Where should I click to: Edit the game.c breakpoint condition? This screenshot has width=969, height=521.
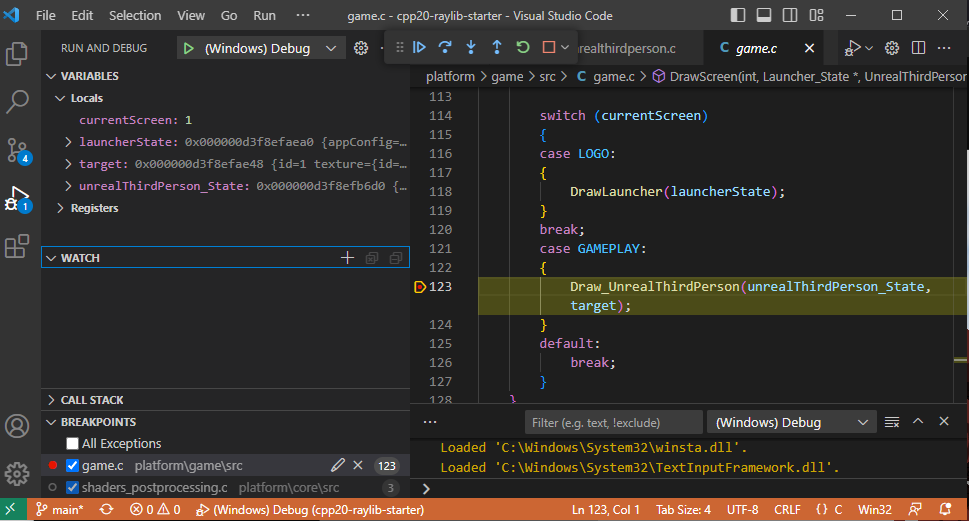click(337, 465)
